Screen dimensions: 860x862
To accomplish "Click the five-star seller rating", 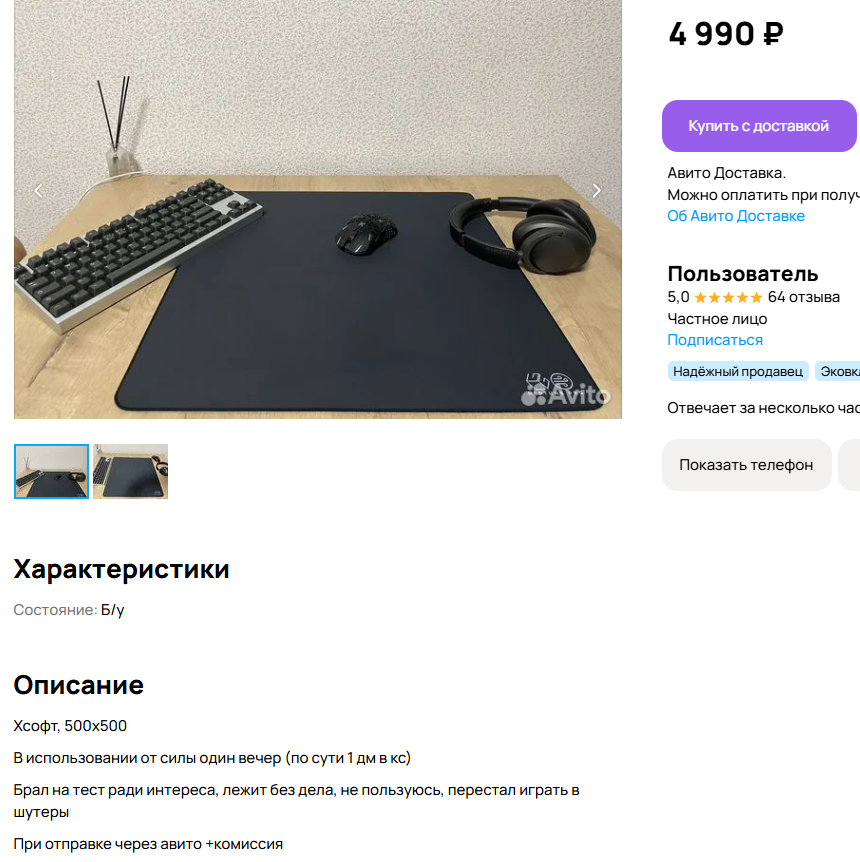I will click(728, 297).
